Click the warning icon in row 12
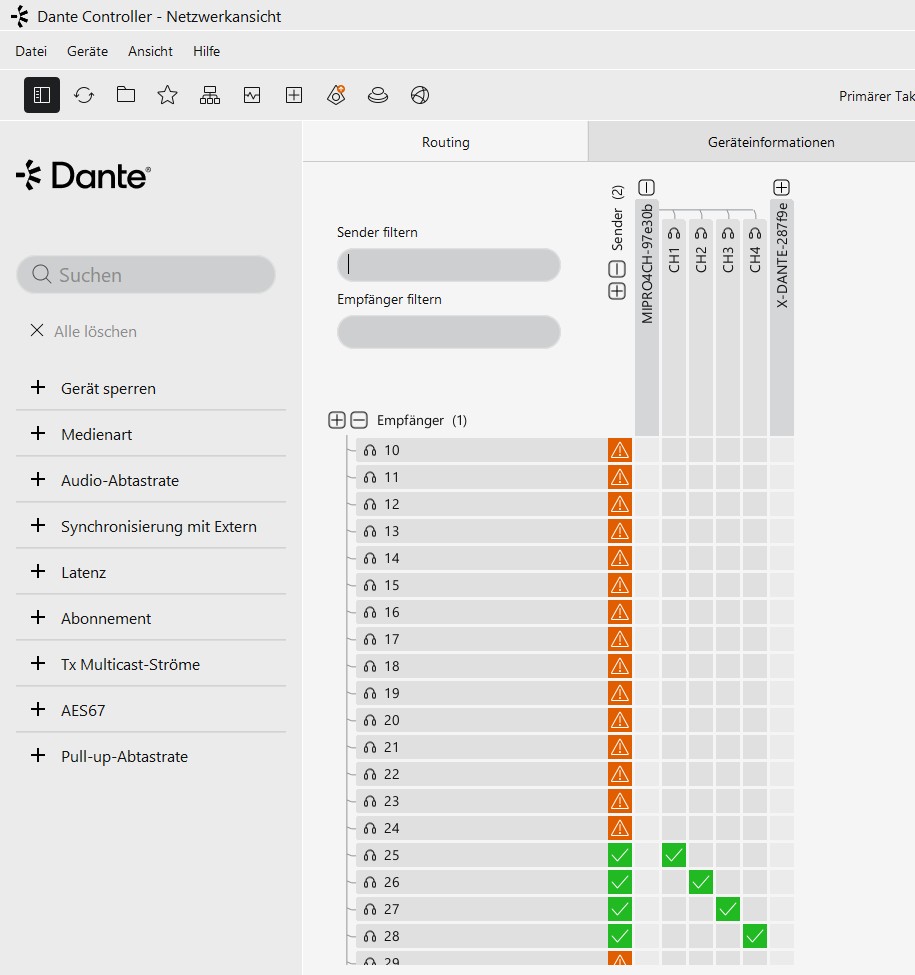Screen dimensions: 915x975 620,504
